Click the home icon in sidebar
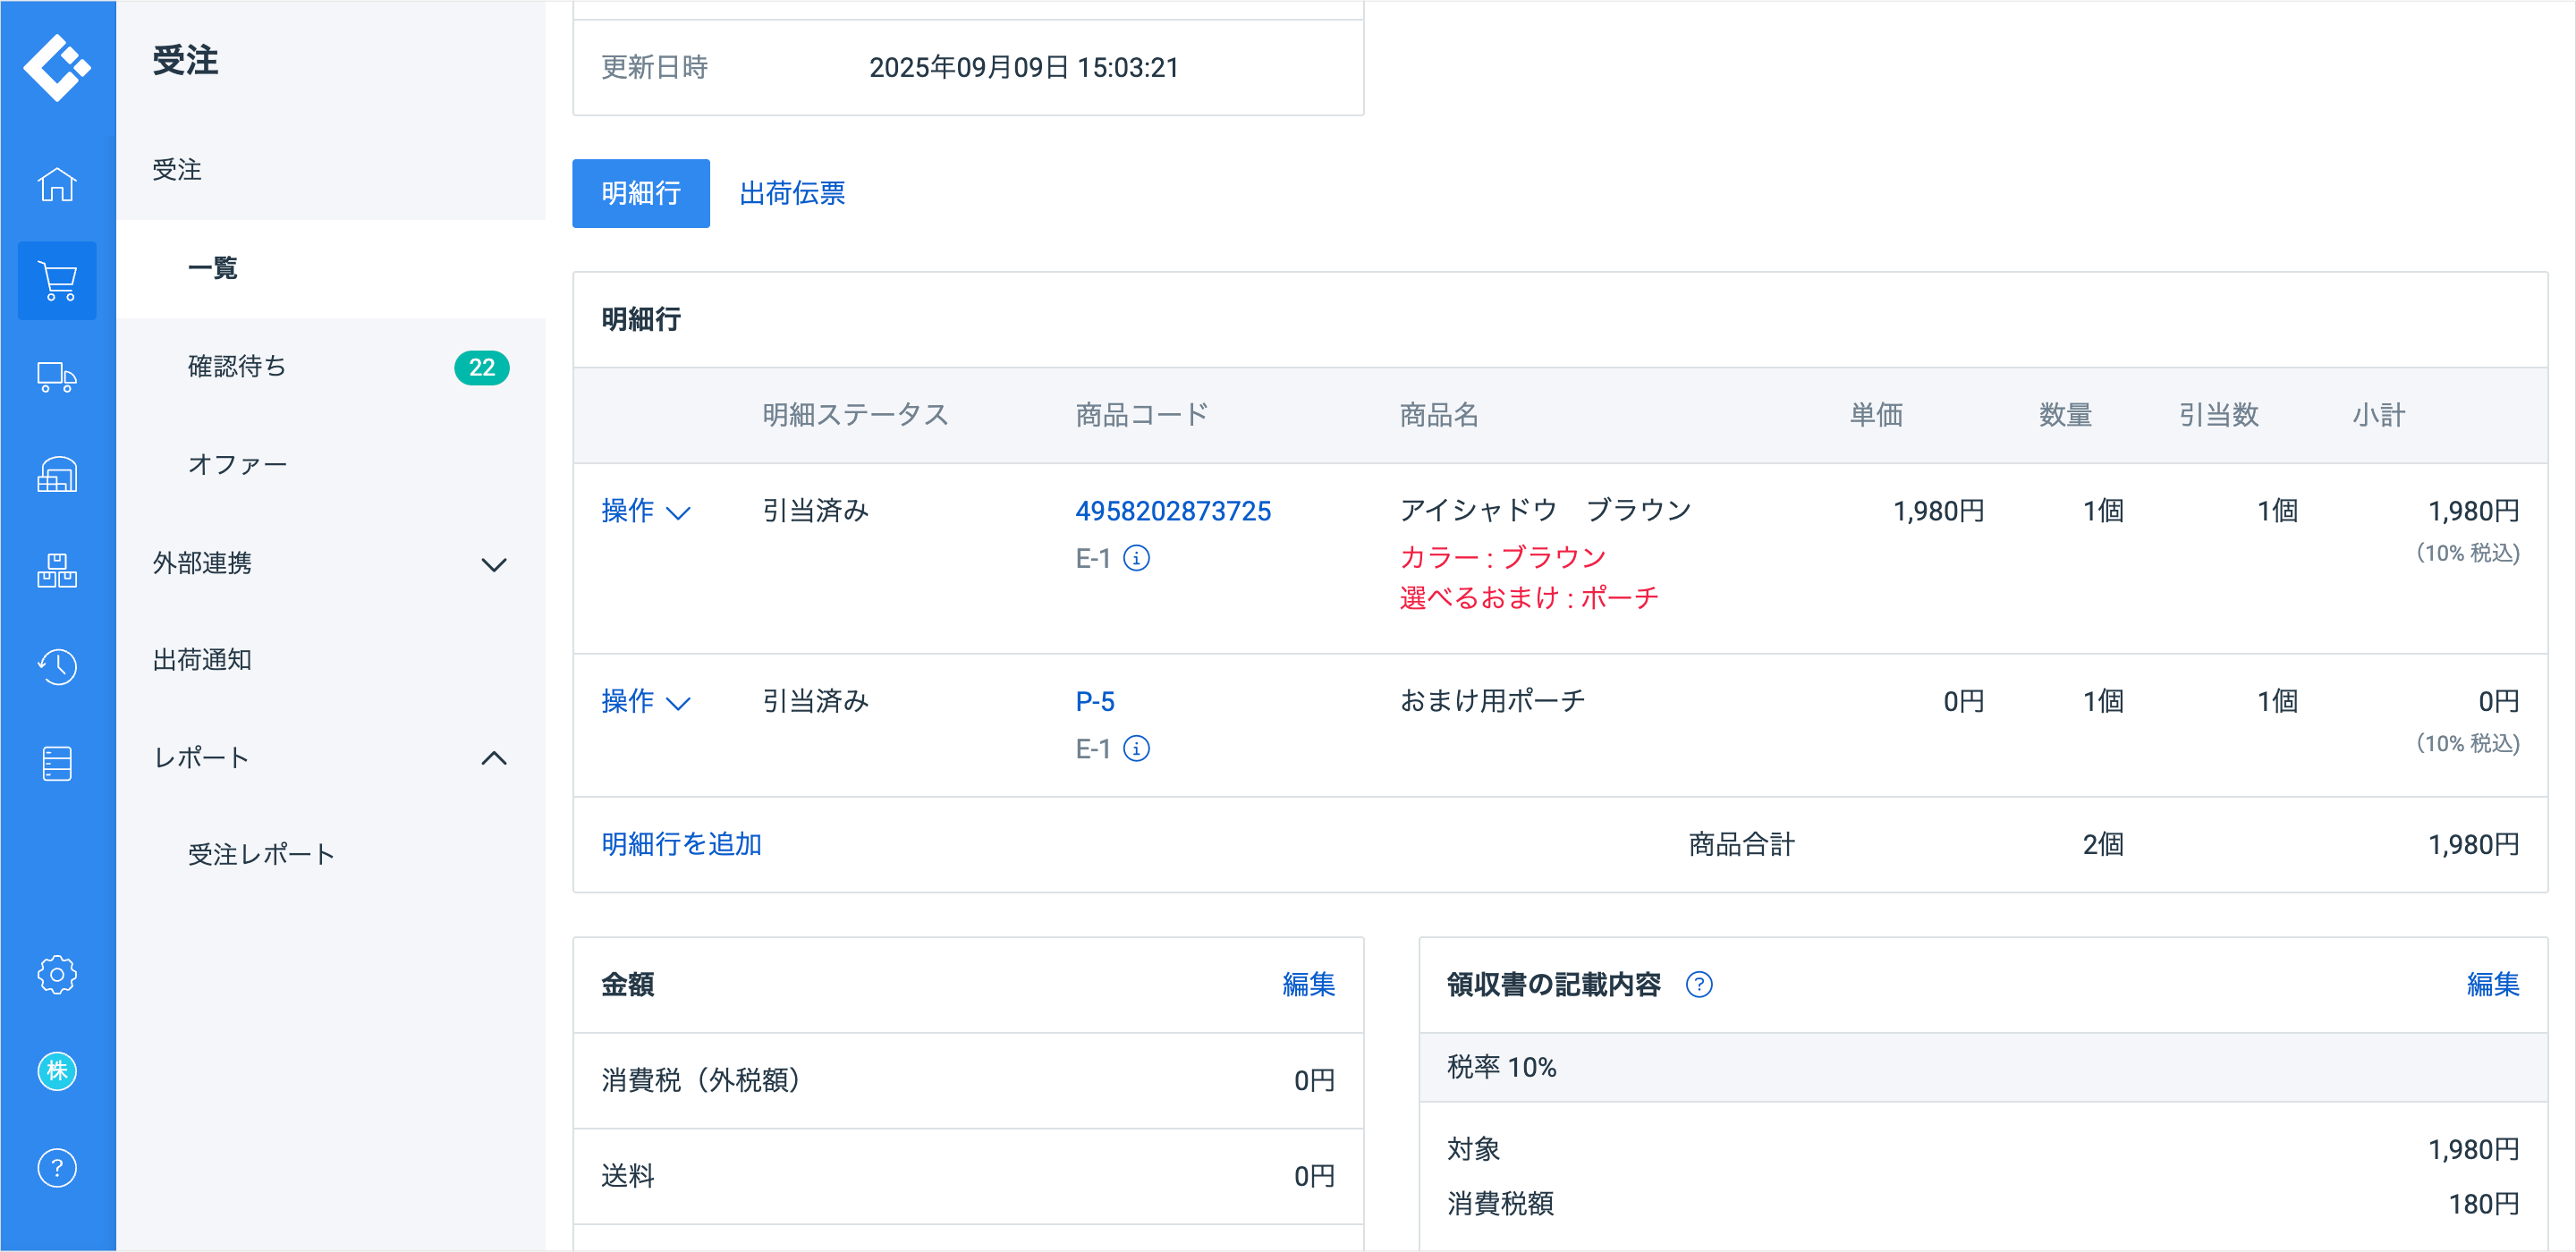Screen dimensions: 2576x1252 tap(57, 185)
